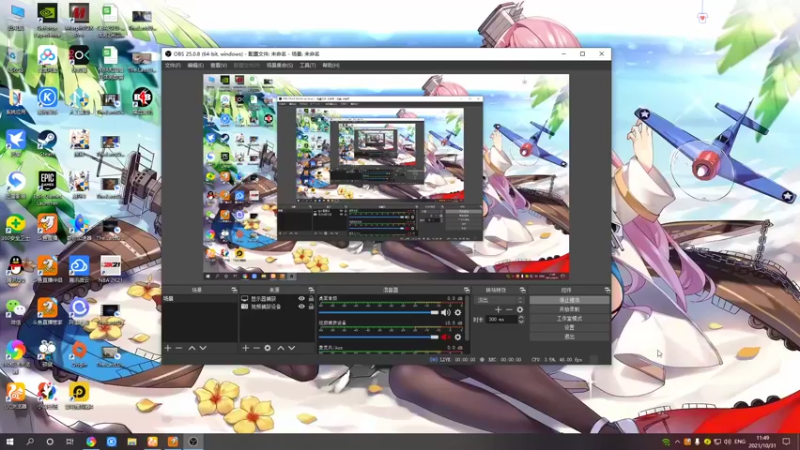Add a scene transition with plus icon

pyautogui.click(x=498, y=310)
